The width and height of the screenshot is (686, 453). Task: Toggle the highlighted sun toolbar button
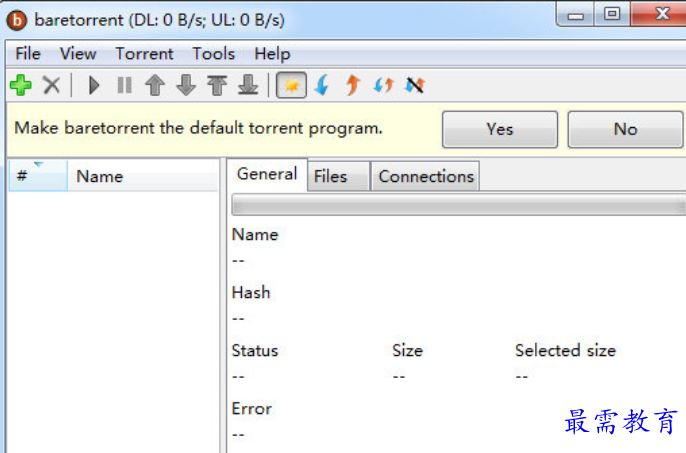point(291,85)
